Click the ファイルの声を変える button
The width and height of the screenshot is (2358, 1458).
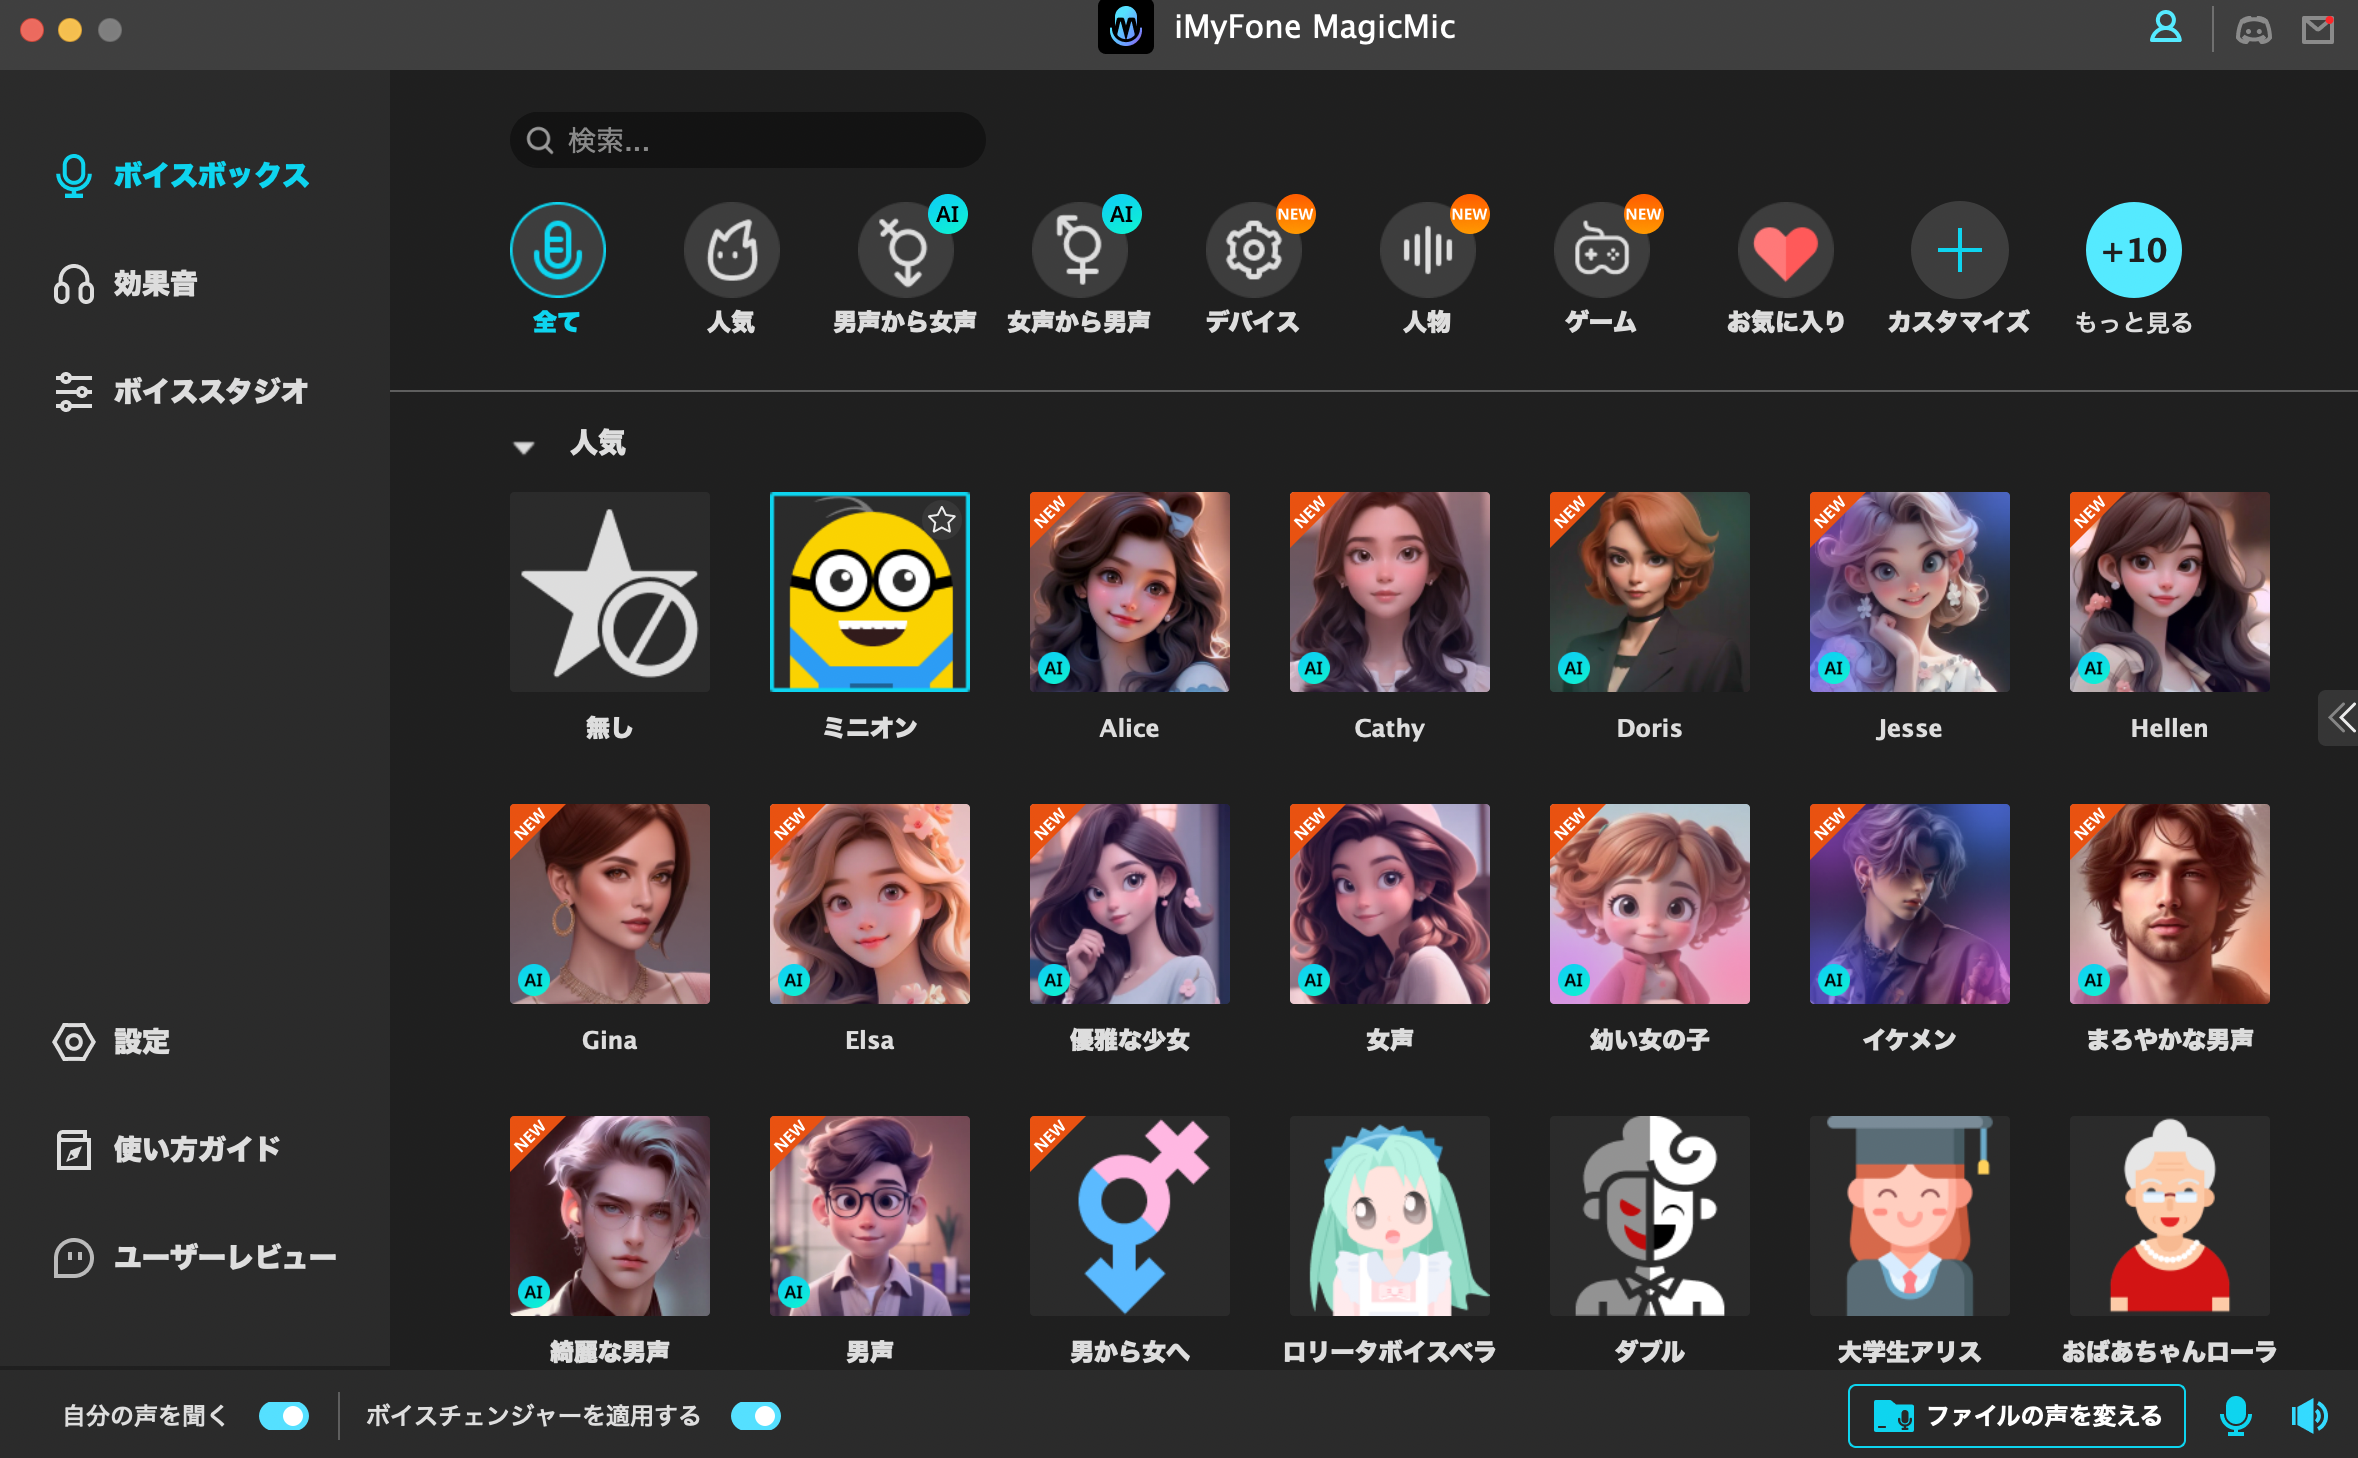[x=2016, y=1416]
